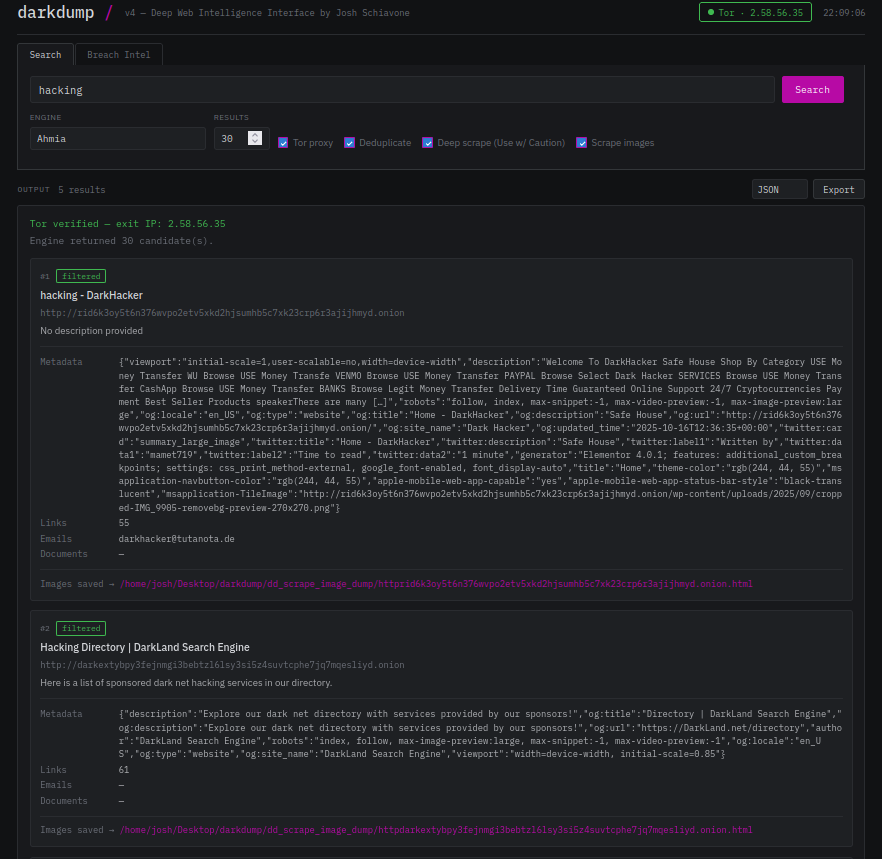The image size is (882, 859).
Task: Click the sponsored hacking services description text
Action: (x=186, y=683)
